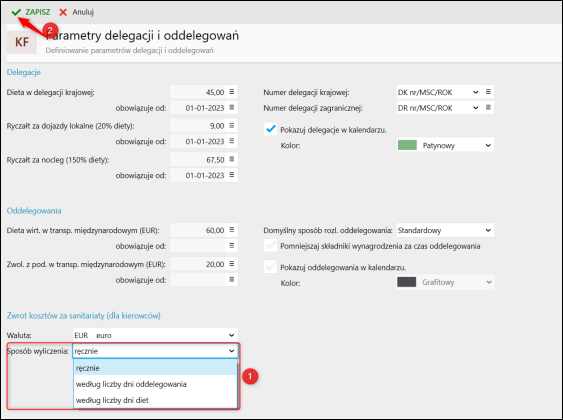The height and width of the screenshot is (420, 563).
Task: Click the red X Anuluj icon
Action: [x=63, y=12]
